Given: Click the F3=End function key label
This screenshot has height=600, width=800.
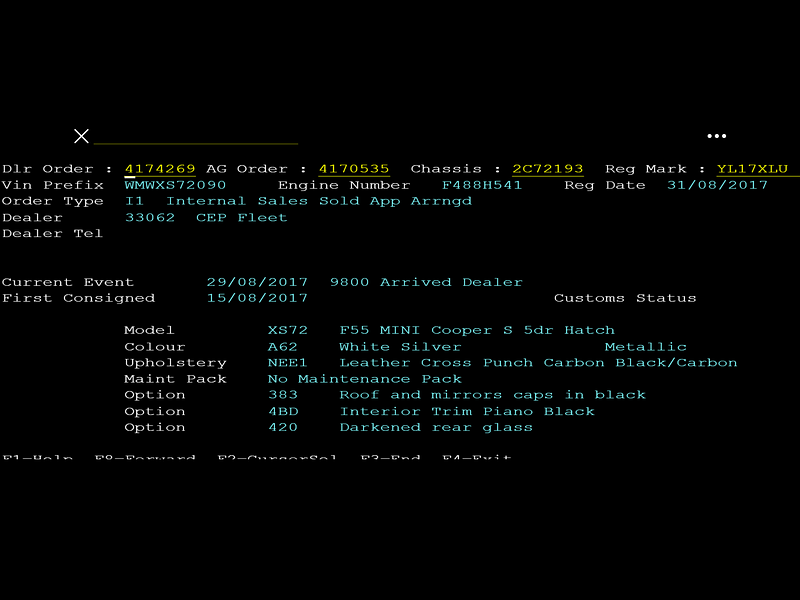Looking at the screenshot, I should coord(390,456).
